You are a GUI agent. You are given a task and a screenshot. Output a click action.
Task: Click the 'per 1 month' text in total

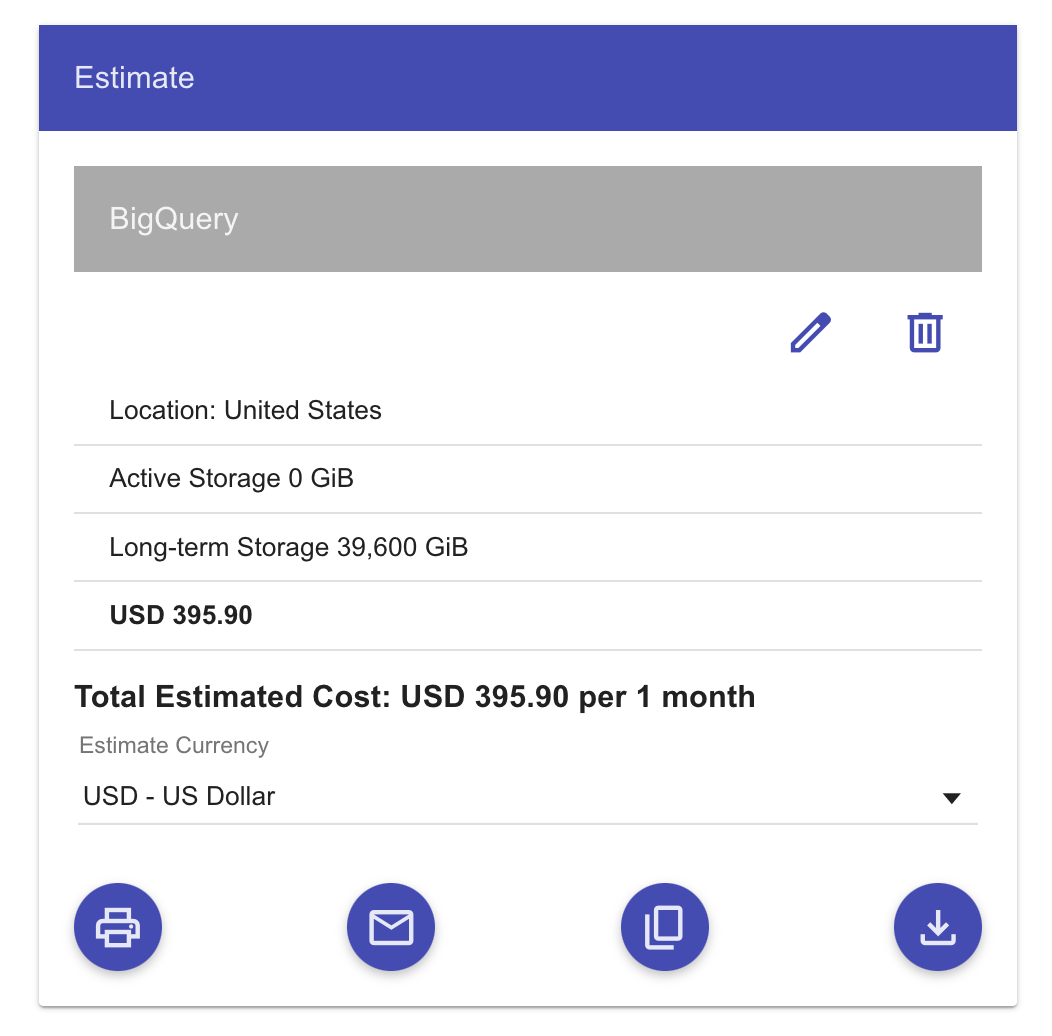(x=667, y=696)
